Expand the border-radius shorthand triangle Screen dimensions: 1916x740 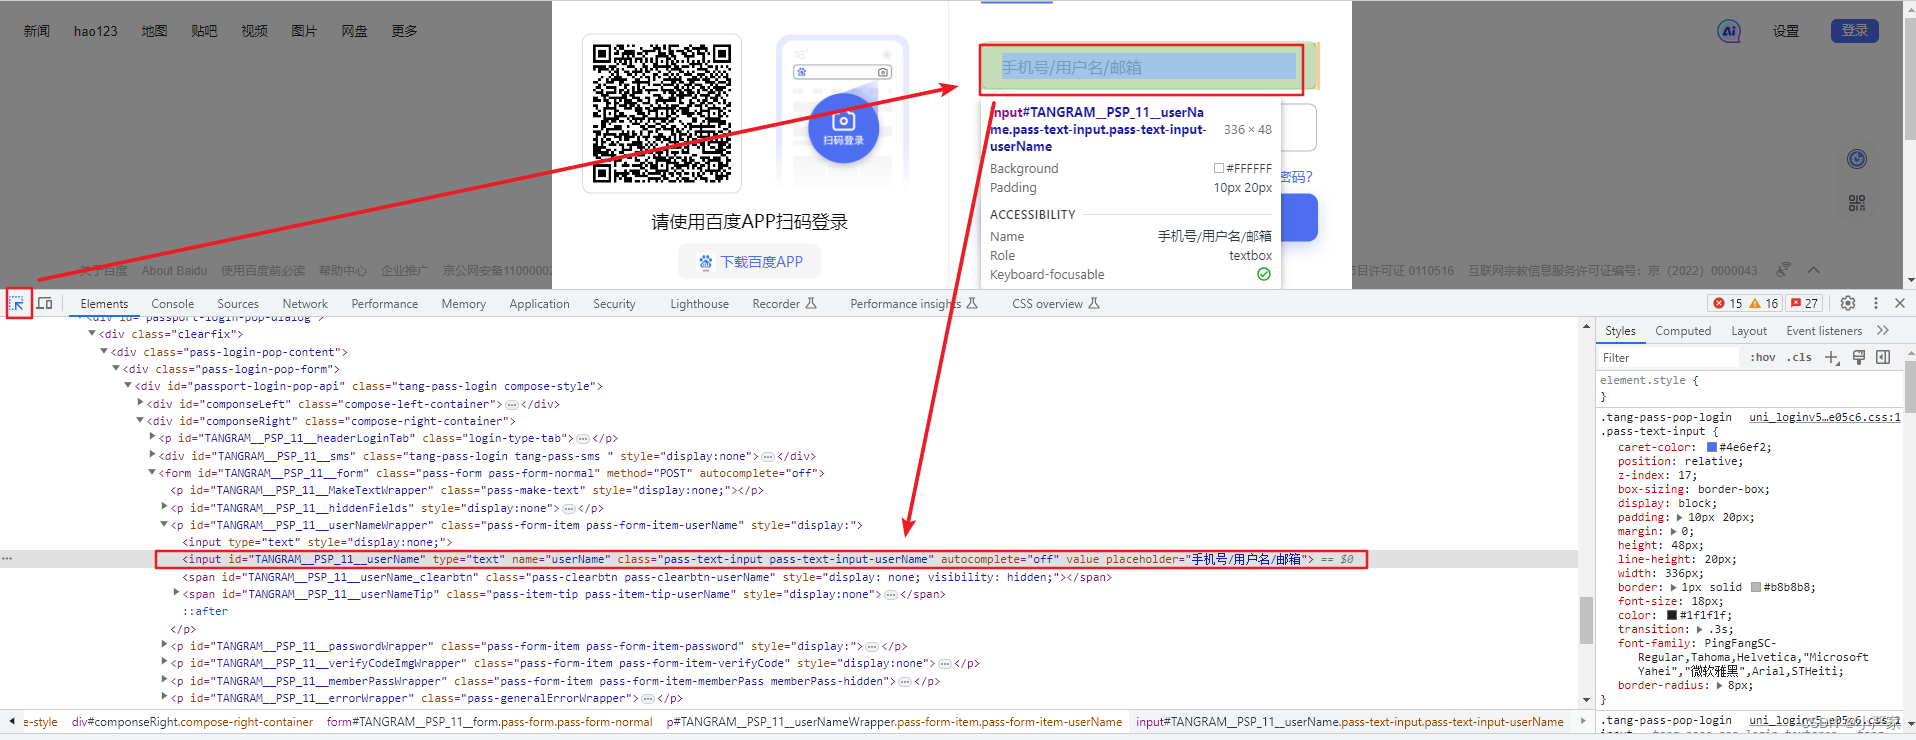coord(1719,685)
